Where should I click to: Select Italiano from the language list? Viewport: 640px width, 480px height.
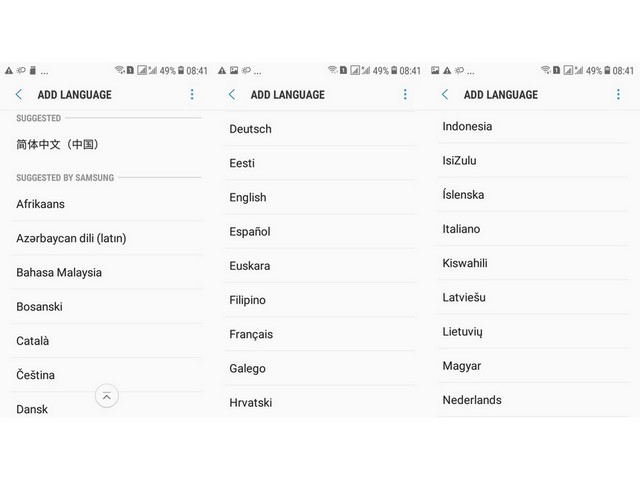461,229
